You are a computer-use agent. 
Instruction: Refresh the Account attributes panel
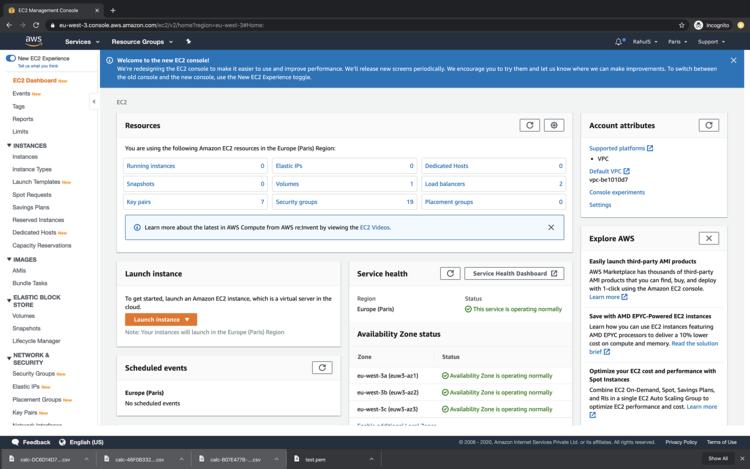[x=708, y=125]
